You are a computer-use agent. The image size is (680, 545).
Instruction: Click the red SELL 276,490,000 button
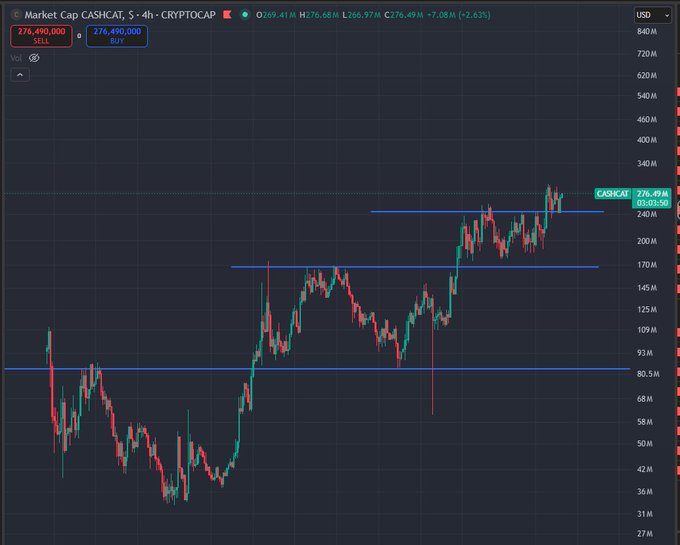41,36
